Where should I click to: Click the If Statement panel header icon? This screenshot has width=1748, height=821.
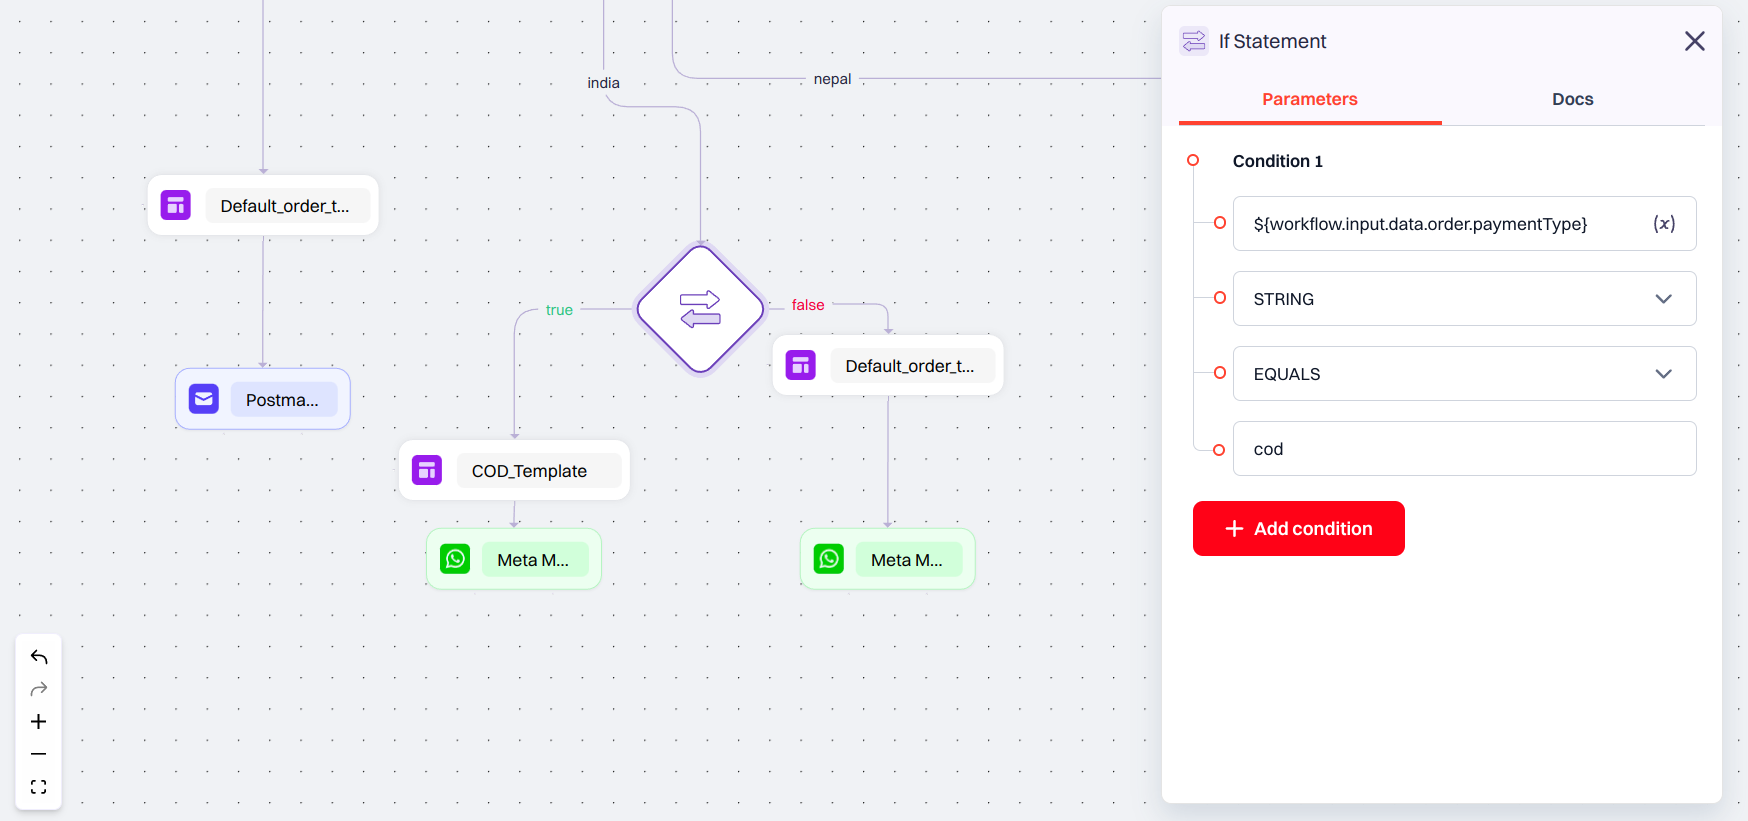pos(1194,41)
